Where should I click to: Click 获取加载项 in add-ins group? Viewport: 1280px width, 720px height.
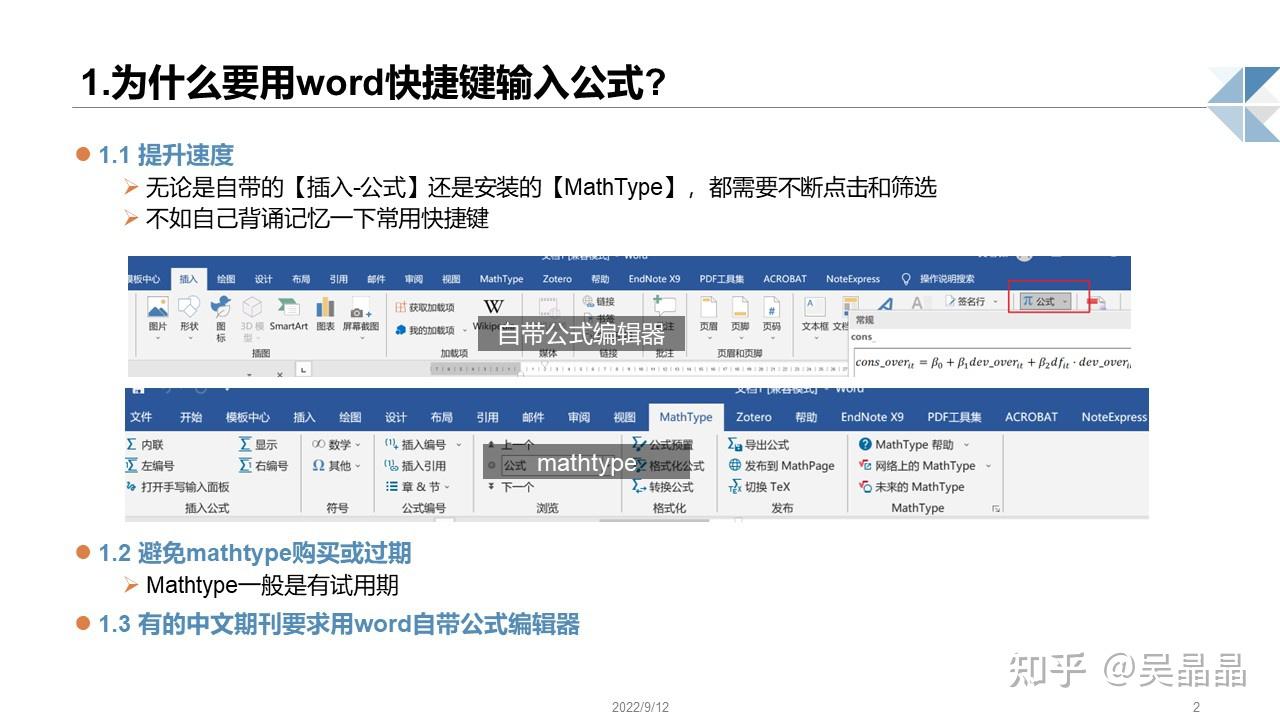424,308
